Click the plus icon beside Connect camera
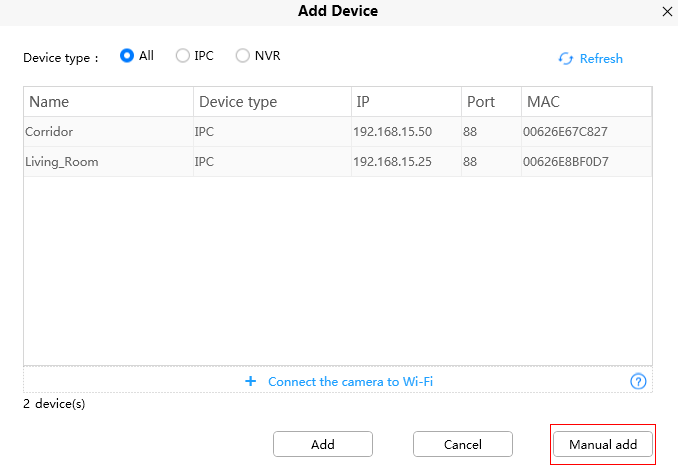The height and width of the screenshot is (467, 678). pos(250,381)
